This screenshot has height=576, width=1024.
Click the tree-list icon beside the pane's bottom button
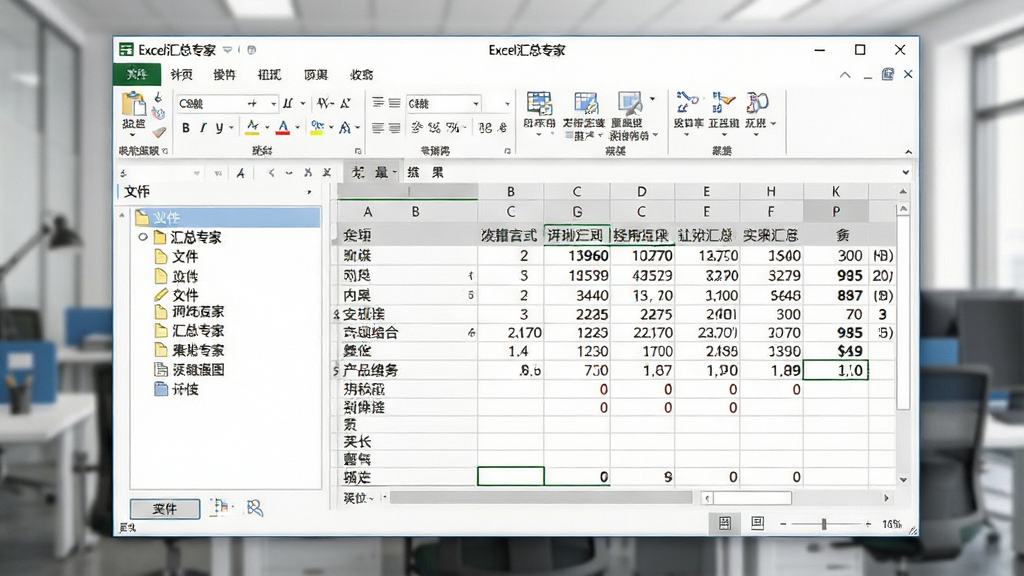tap(221, 507)
